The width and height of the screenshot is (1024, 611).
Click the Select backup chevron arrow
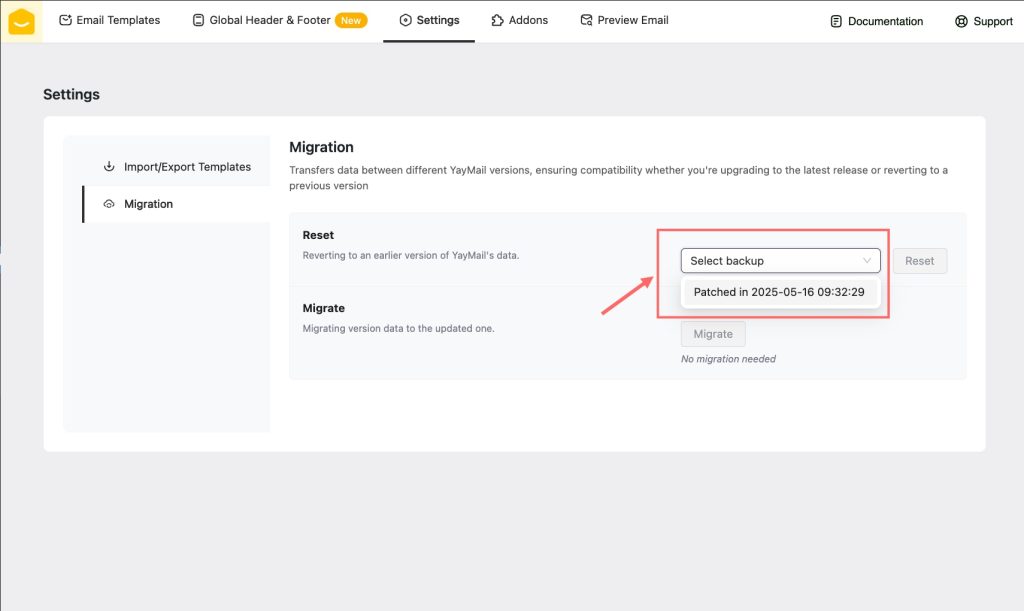(x=867, y=260)
